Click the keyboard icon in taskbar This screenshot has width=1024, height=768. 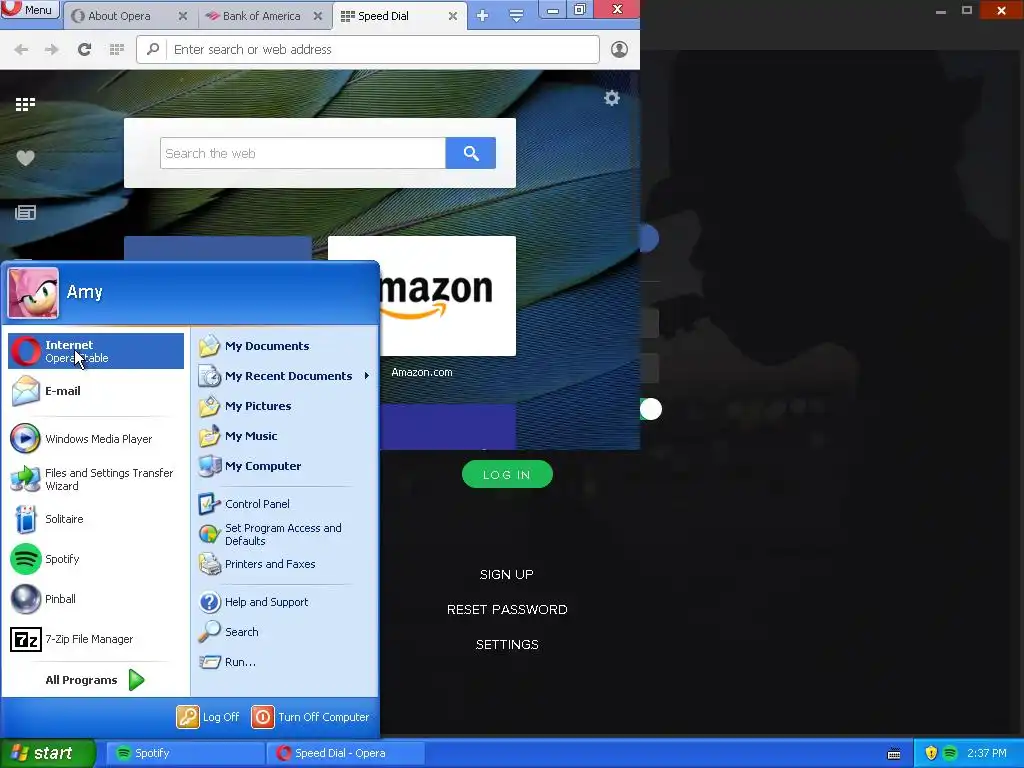894,754
